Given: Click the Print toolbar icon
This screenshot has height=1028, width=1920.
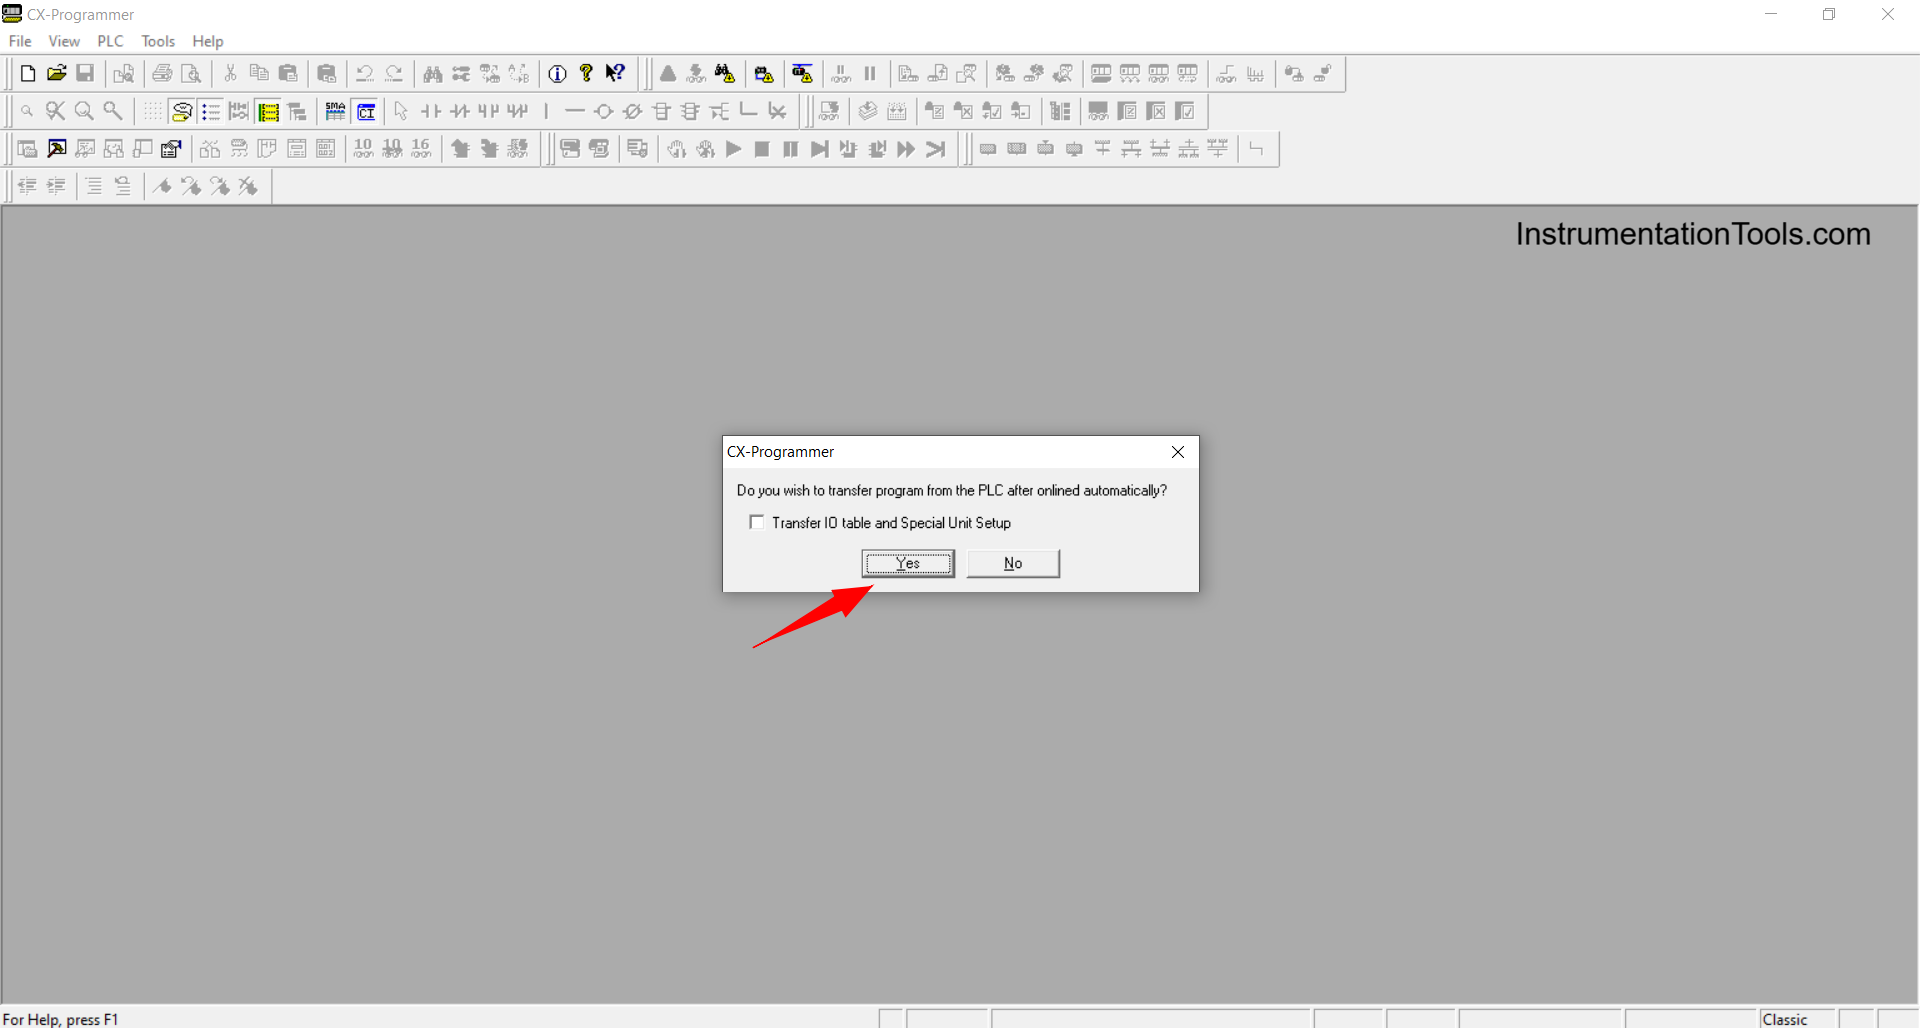Looking at the screenshot, I should coord(162,73).
